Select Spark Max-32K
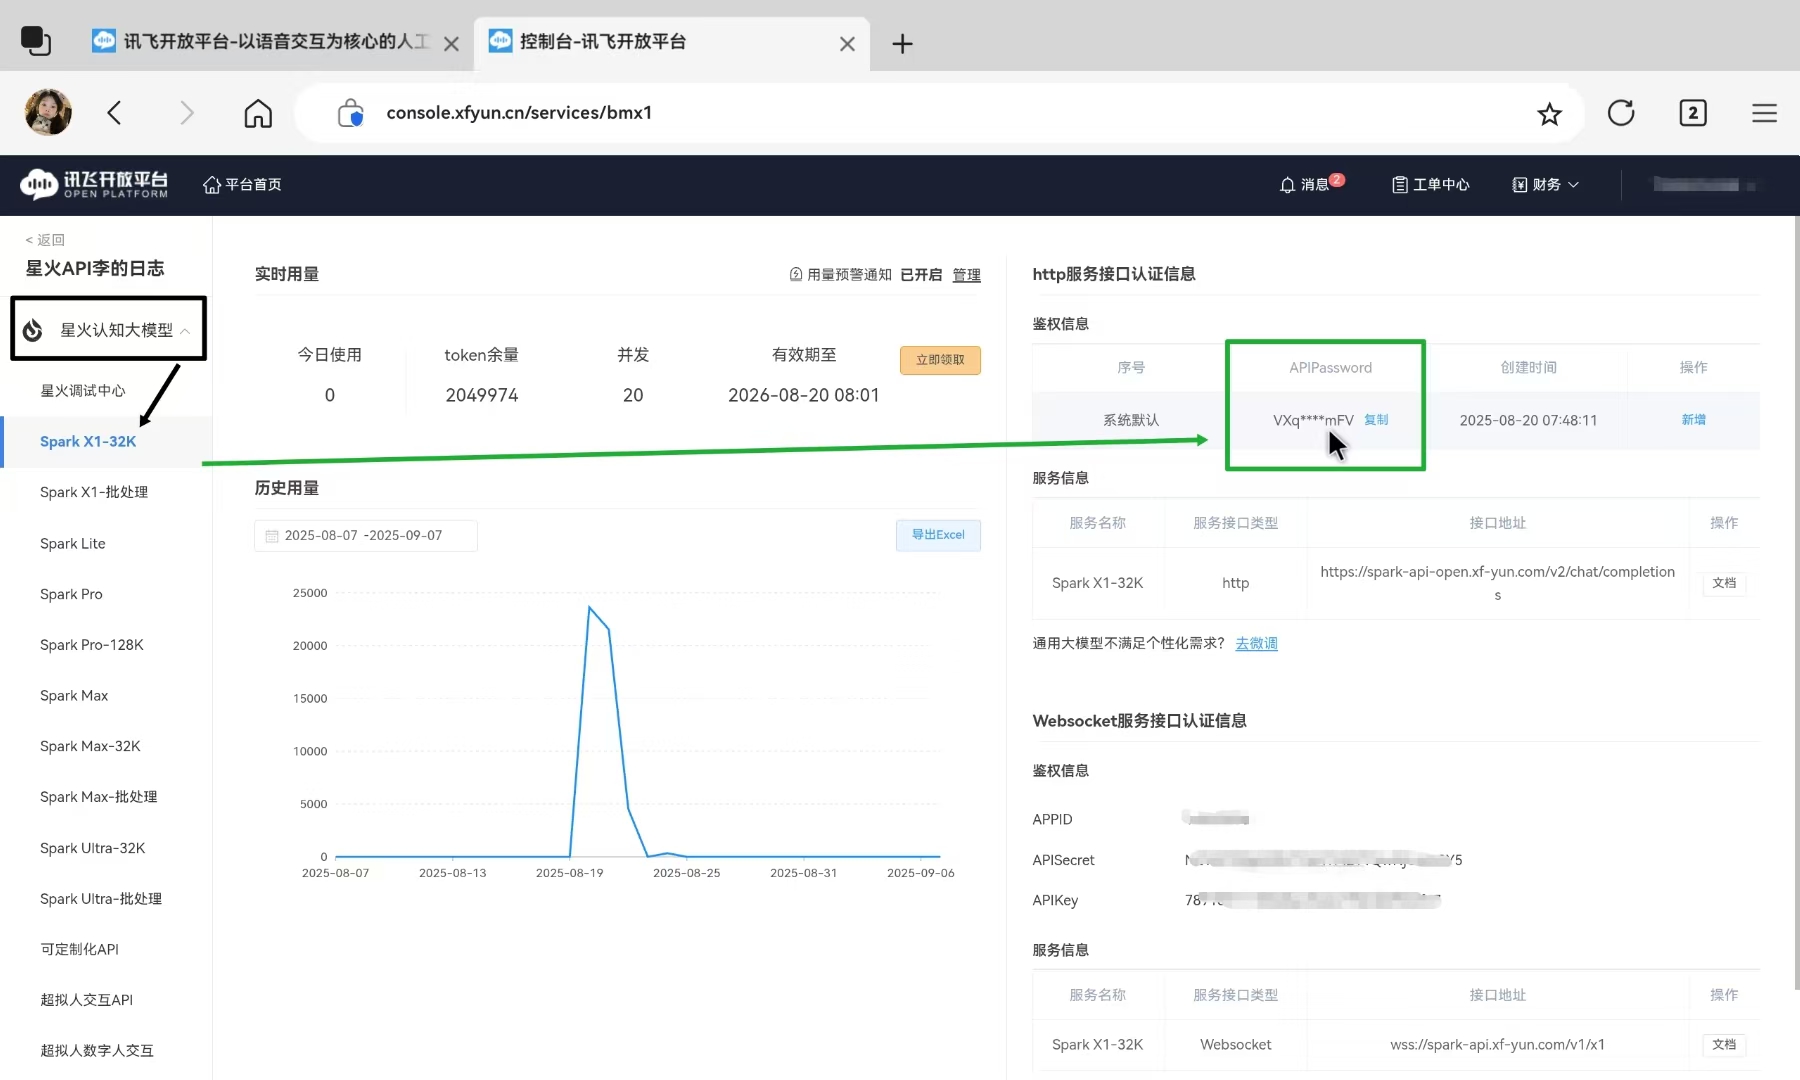 point(90,747)
